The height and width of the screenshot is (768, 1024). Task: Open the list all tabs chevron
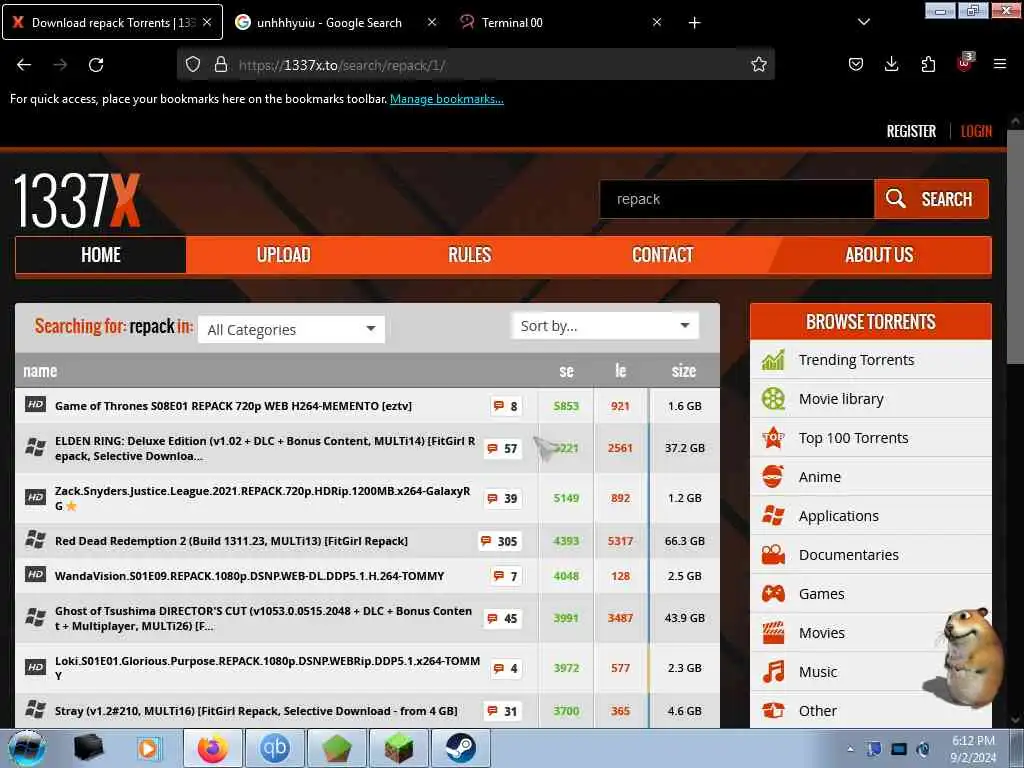(x=863, y=22)
